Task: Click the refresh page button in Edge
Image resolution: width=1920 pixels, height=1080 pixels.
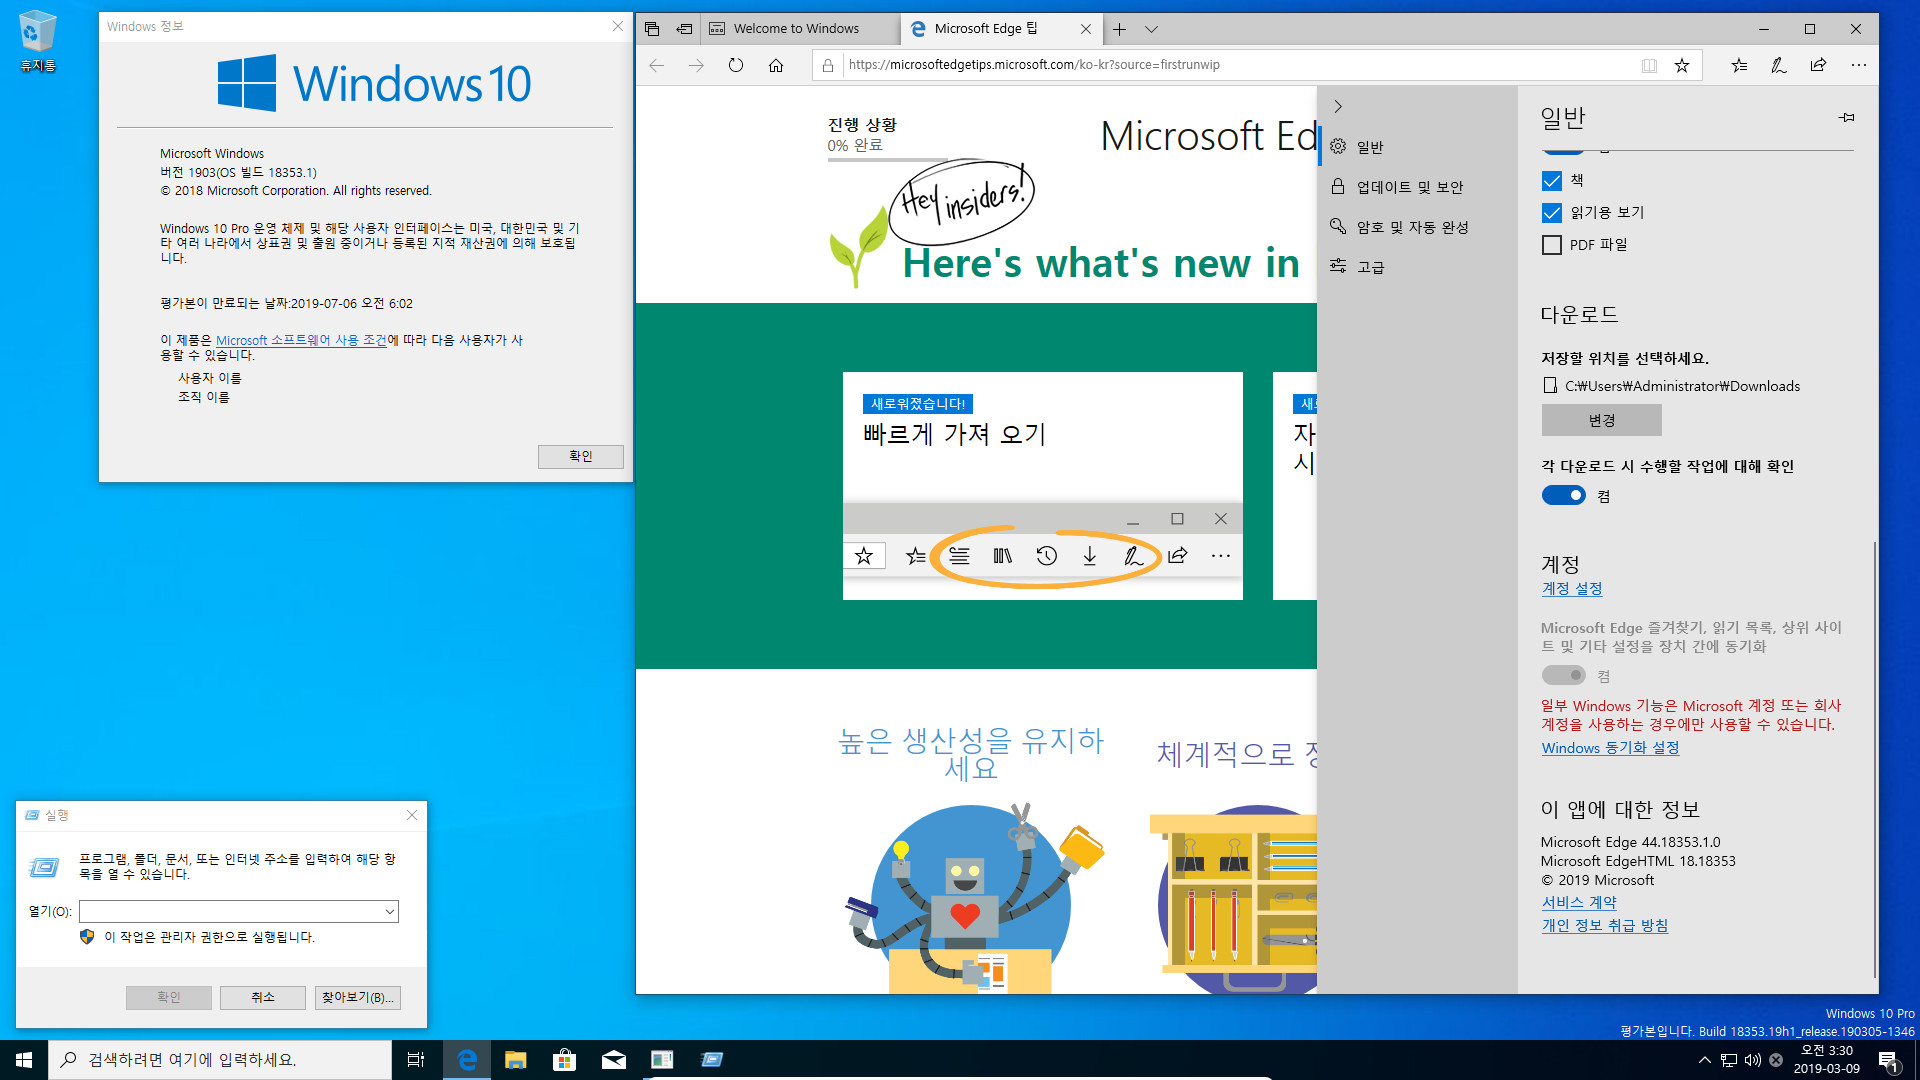Action: pos(736,66)
